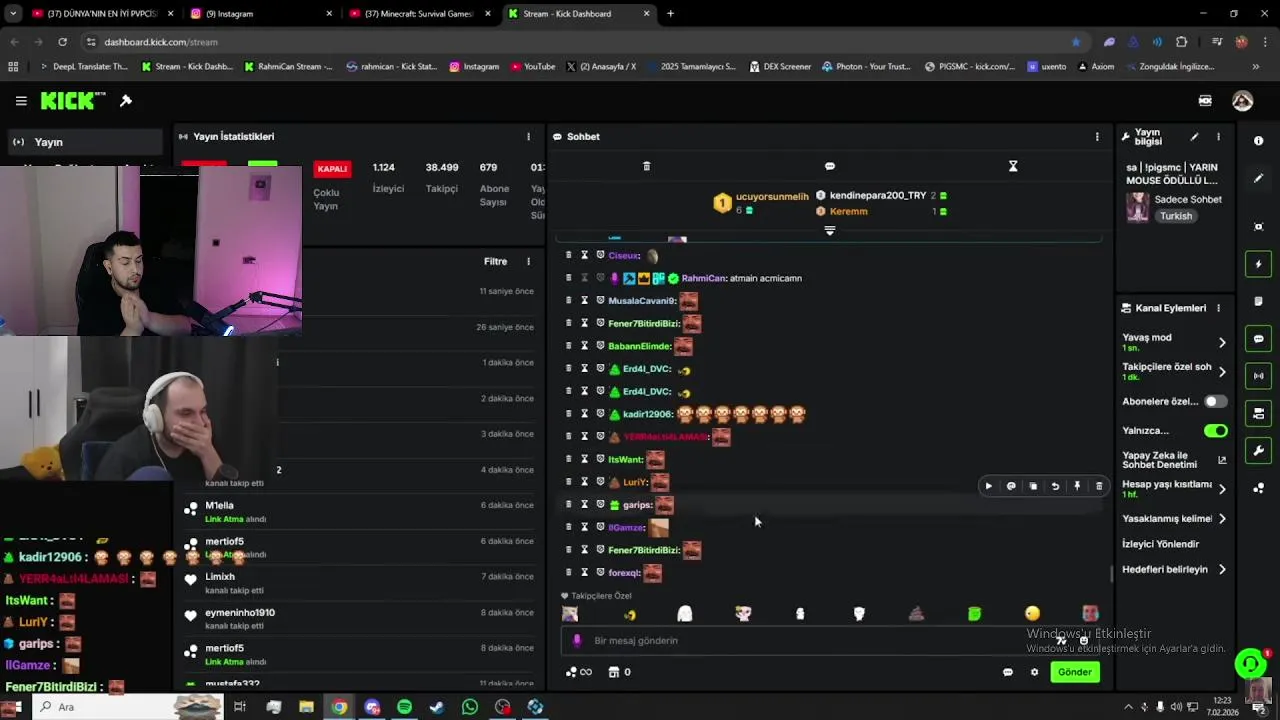Click the speech bubble icon in the chat toolbar
1280x720 pixels.
[830, 166]
